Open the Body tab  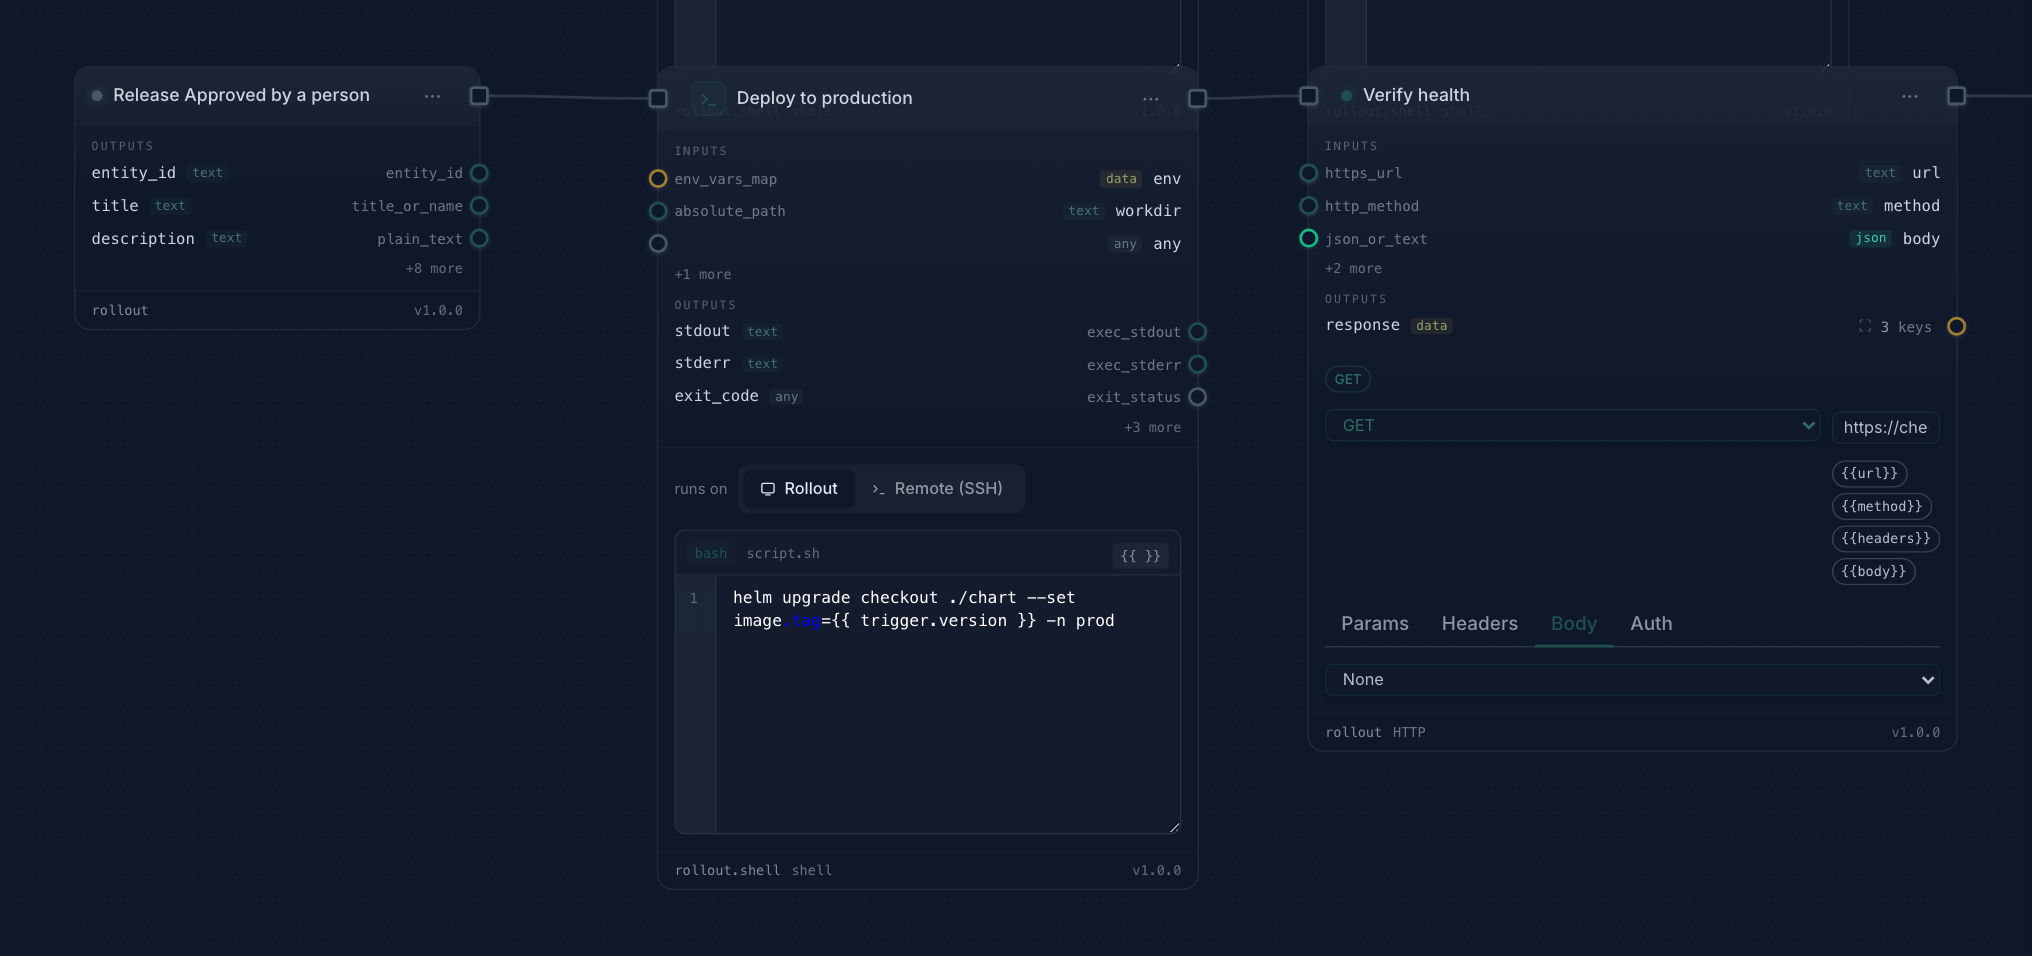click(1573, 623)
